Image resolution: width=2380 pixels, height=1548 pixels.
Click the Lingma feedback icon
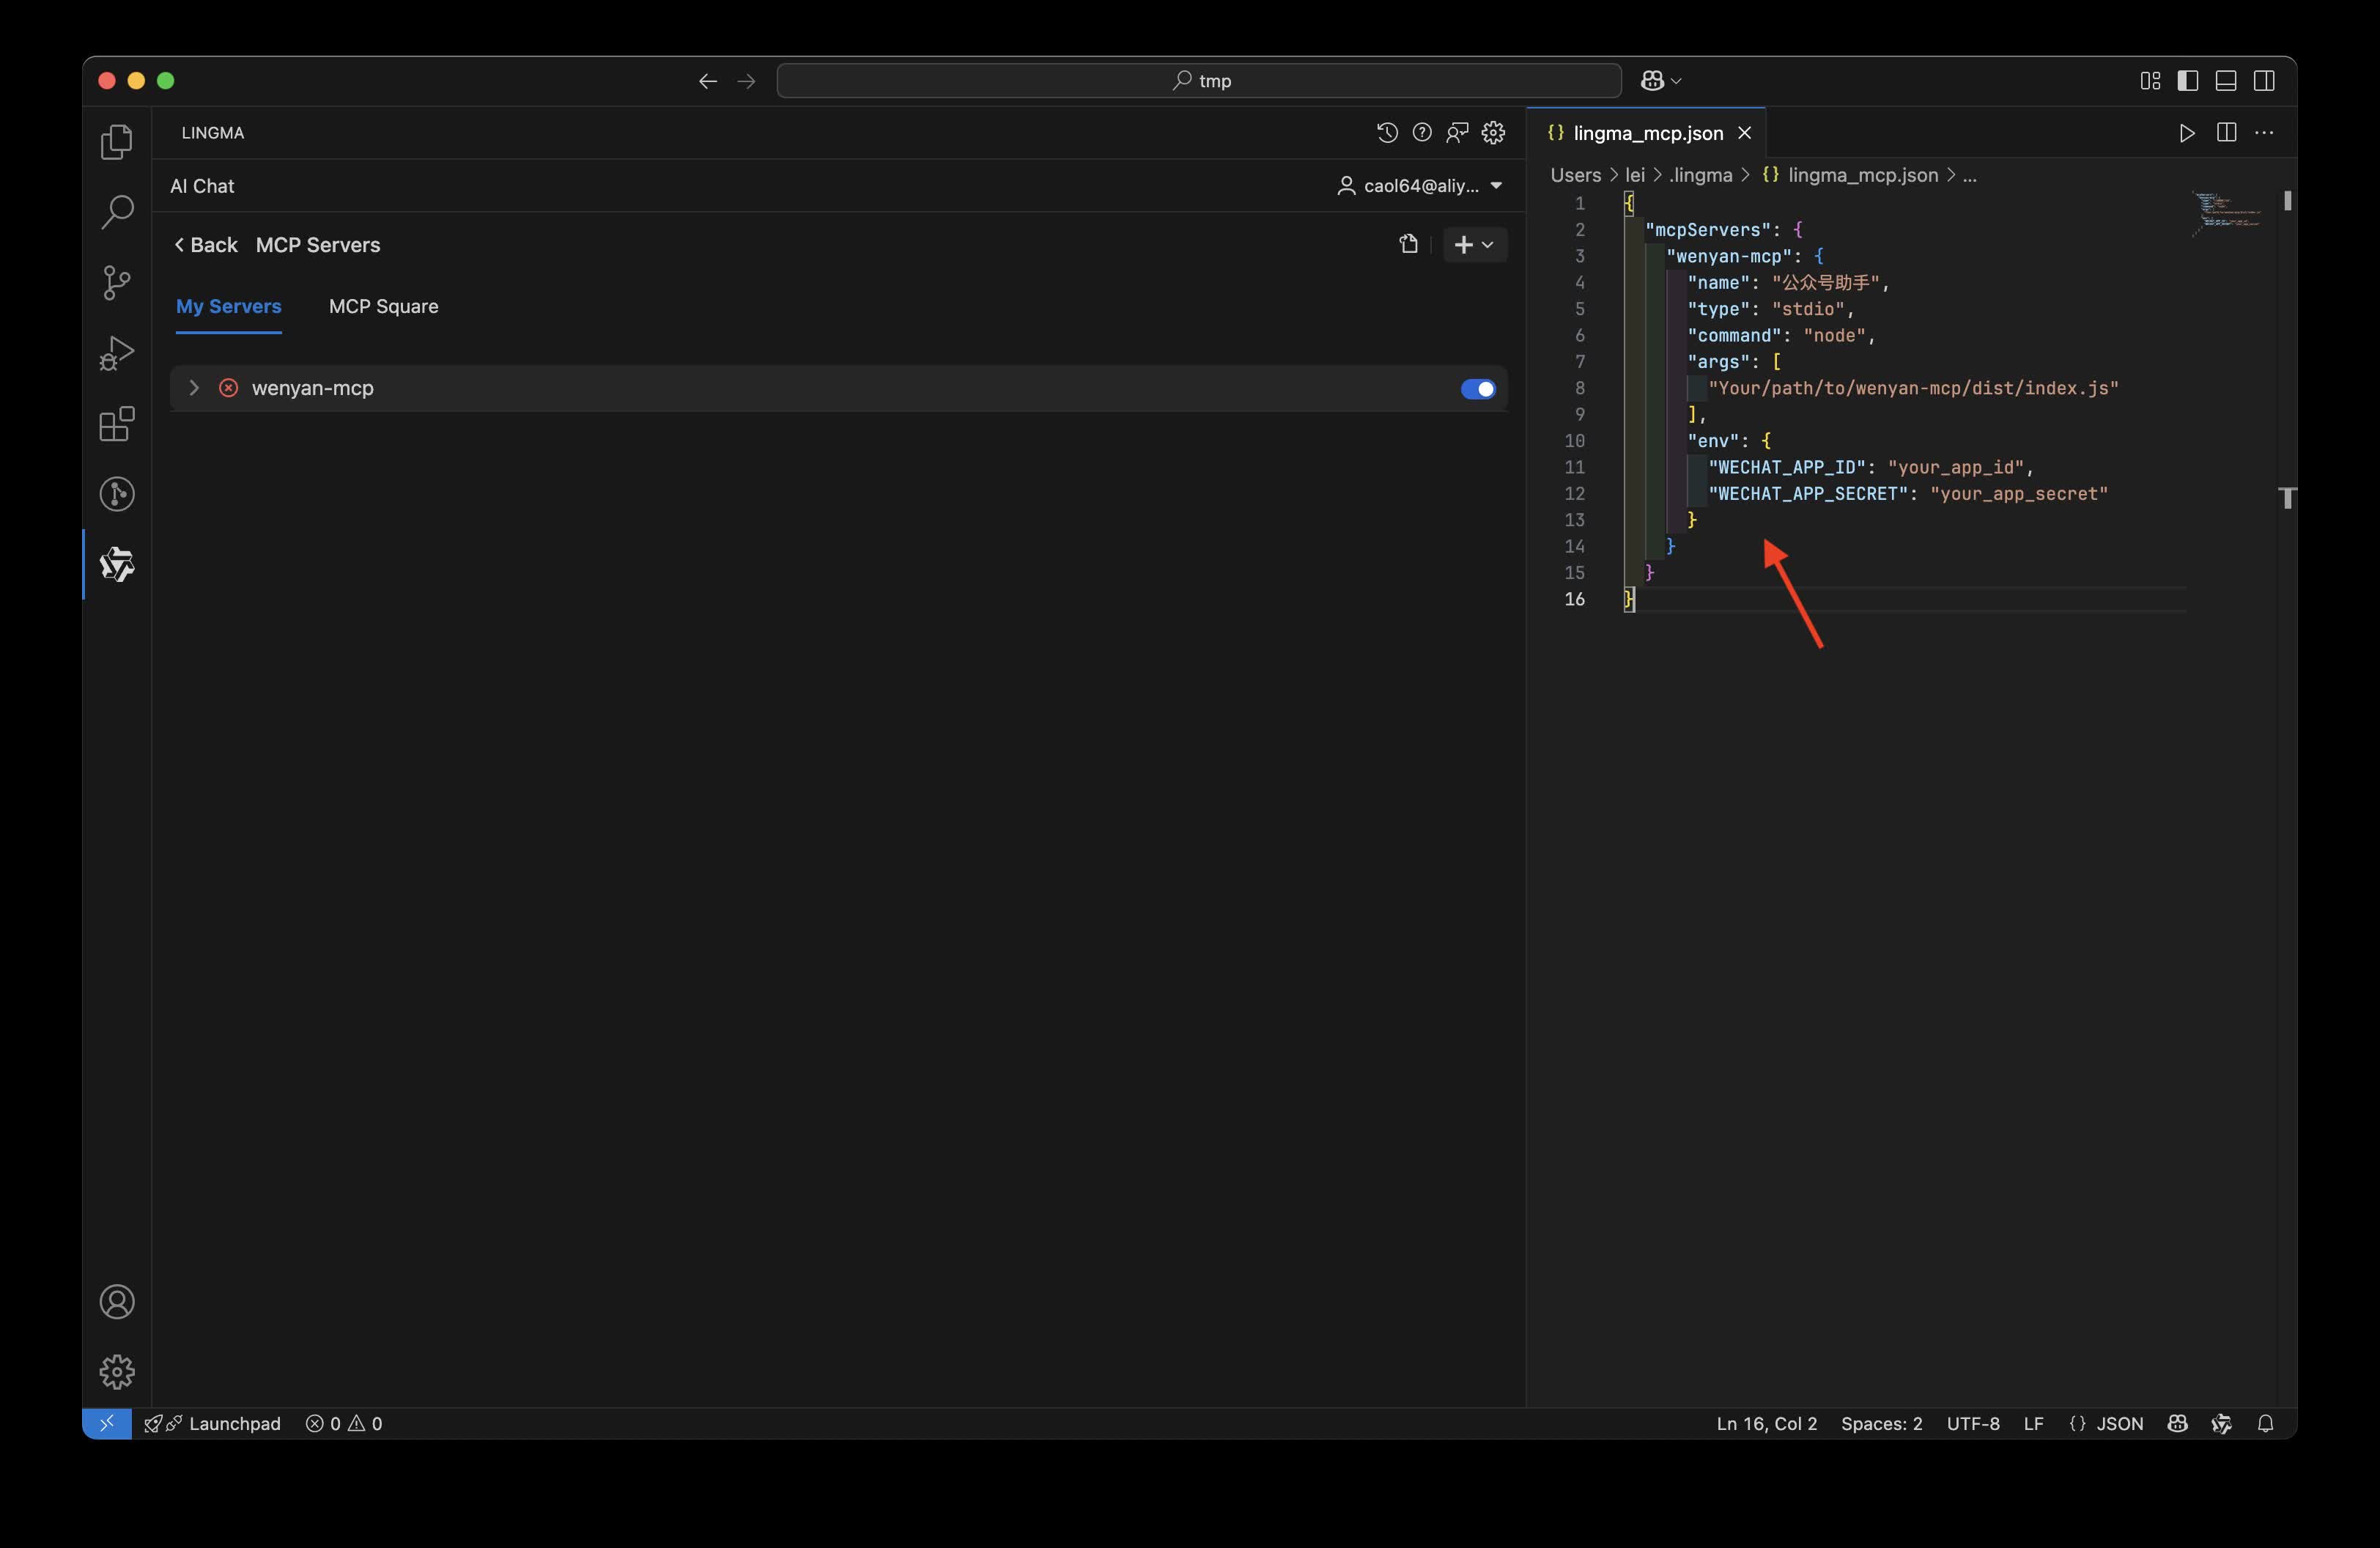point(1458,133)
